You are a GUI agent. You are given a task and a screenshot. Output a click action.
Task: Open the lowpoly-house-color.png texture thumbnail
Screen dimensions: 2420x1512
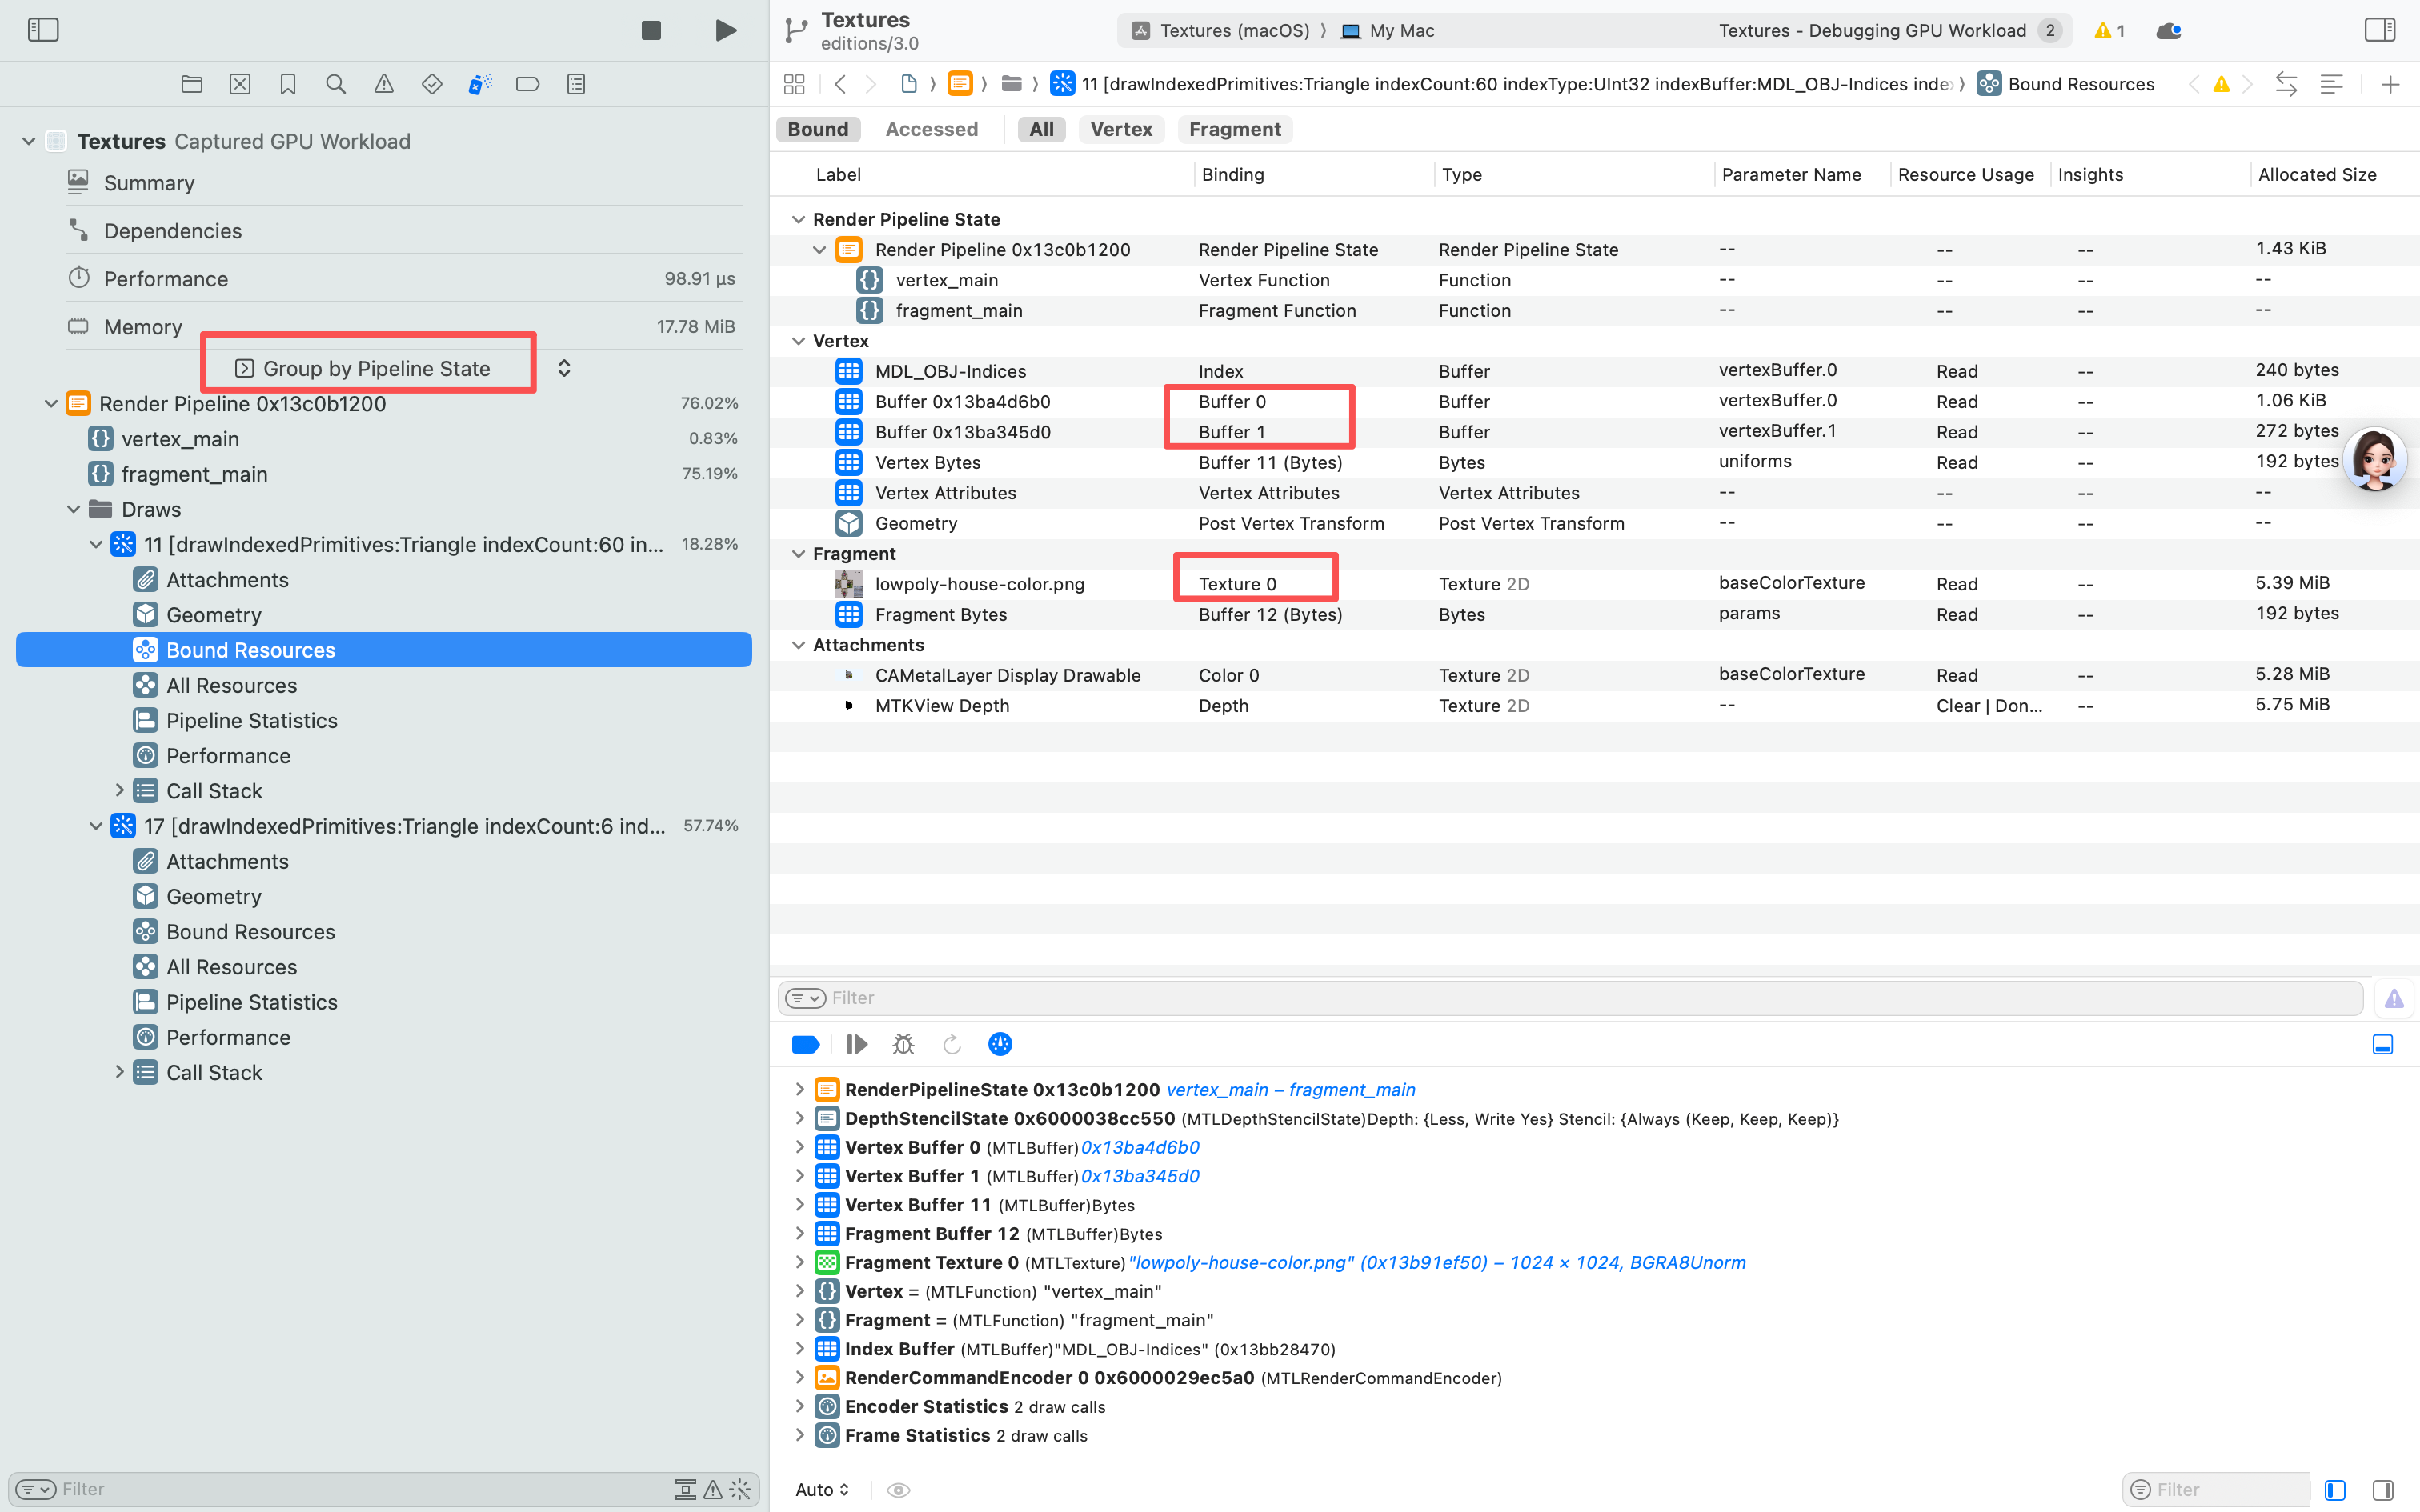849,584
